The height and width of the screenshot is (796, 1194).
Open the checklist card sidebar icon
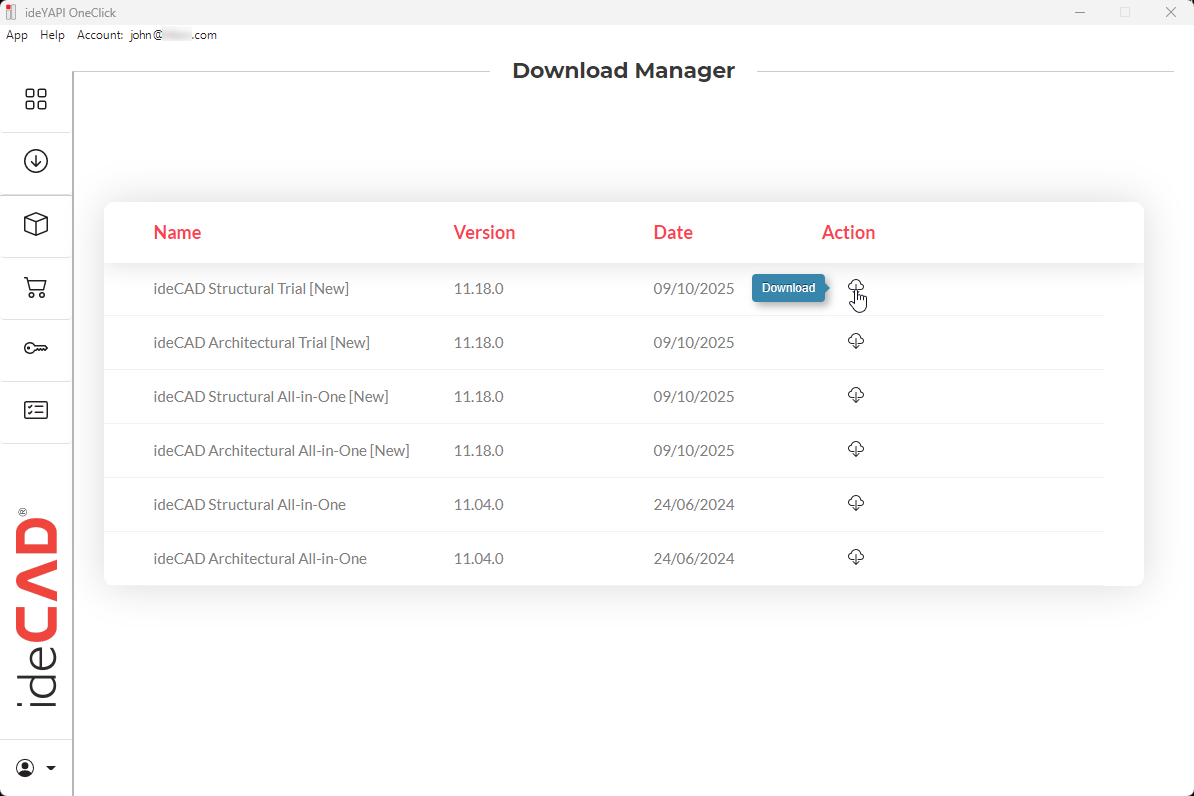[x=36, y=411]
